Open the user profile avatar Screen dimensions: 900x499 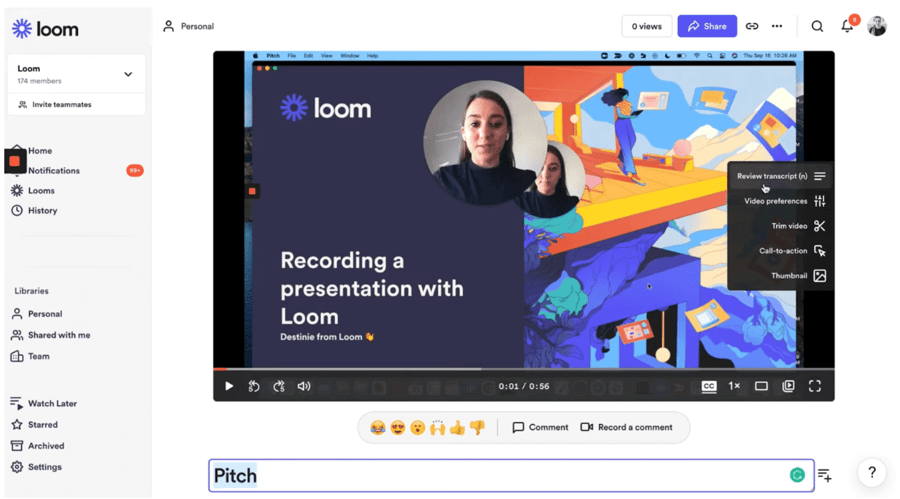click(x=877, y=26)
